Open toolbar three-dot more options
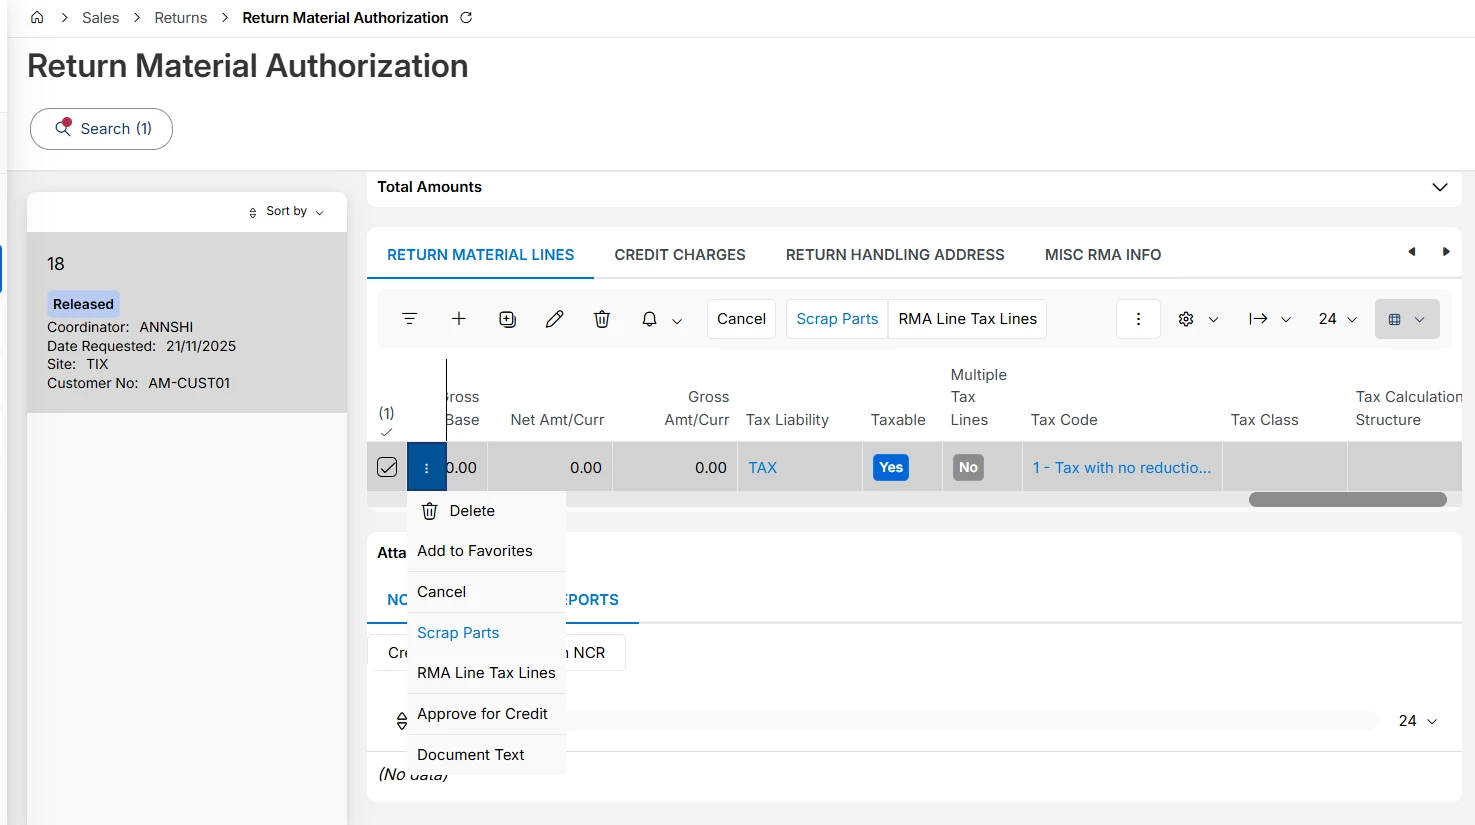This screenshot has height=825, width=1475. point(1138,319)
